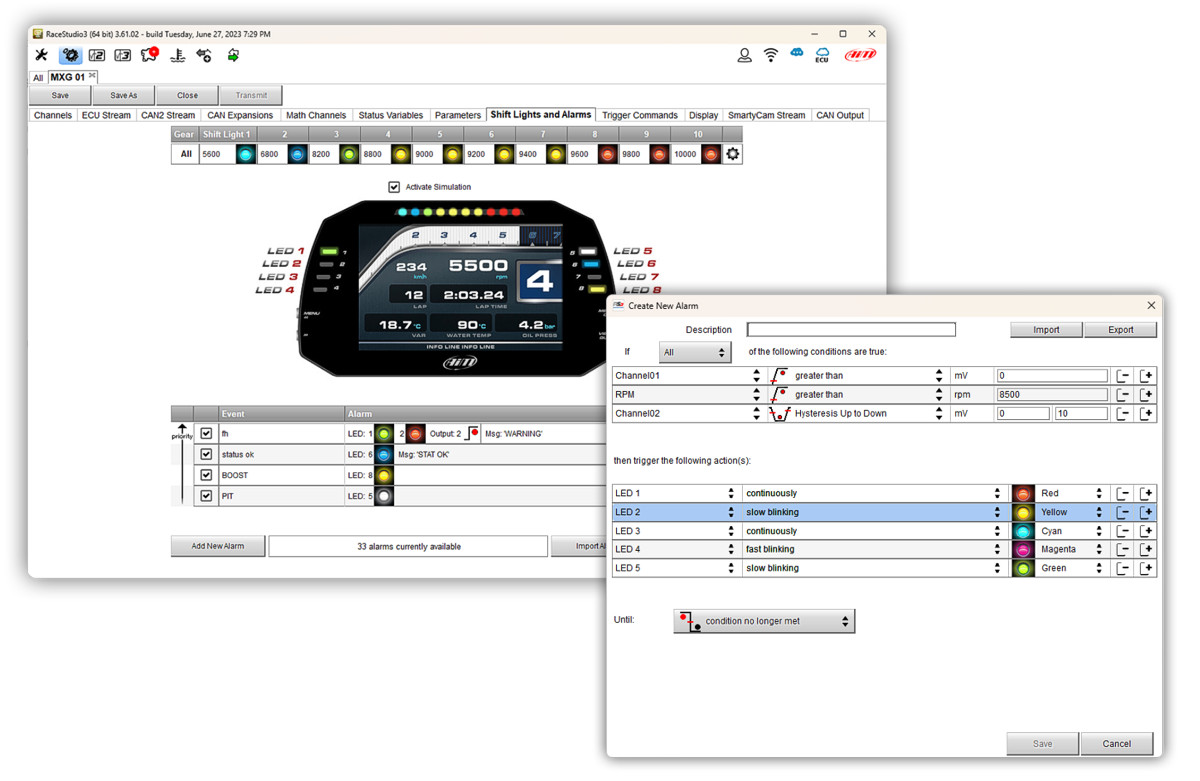Click the Close configuration button
The height and width of the screenshot is (781, 1200).
(x=187, y=96)
